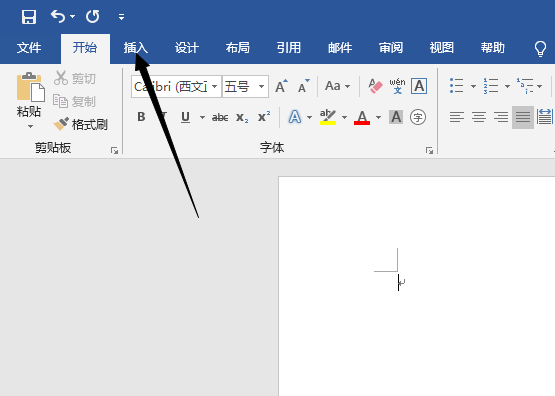The height and width of the screenshot is (396, 555).
Task: Toggle Bold formatting
Action: [x=141, y=117]
